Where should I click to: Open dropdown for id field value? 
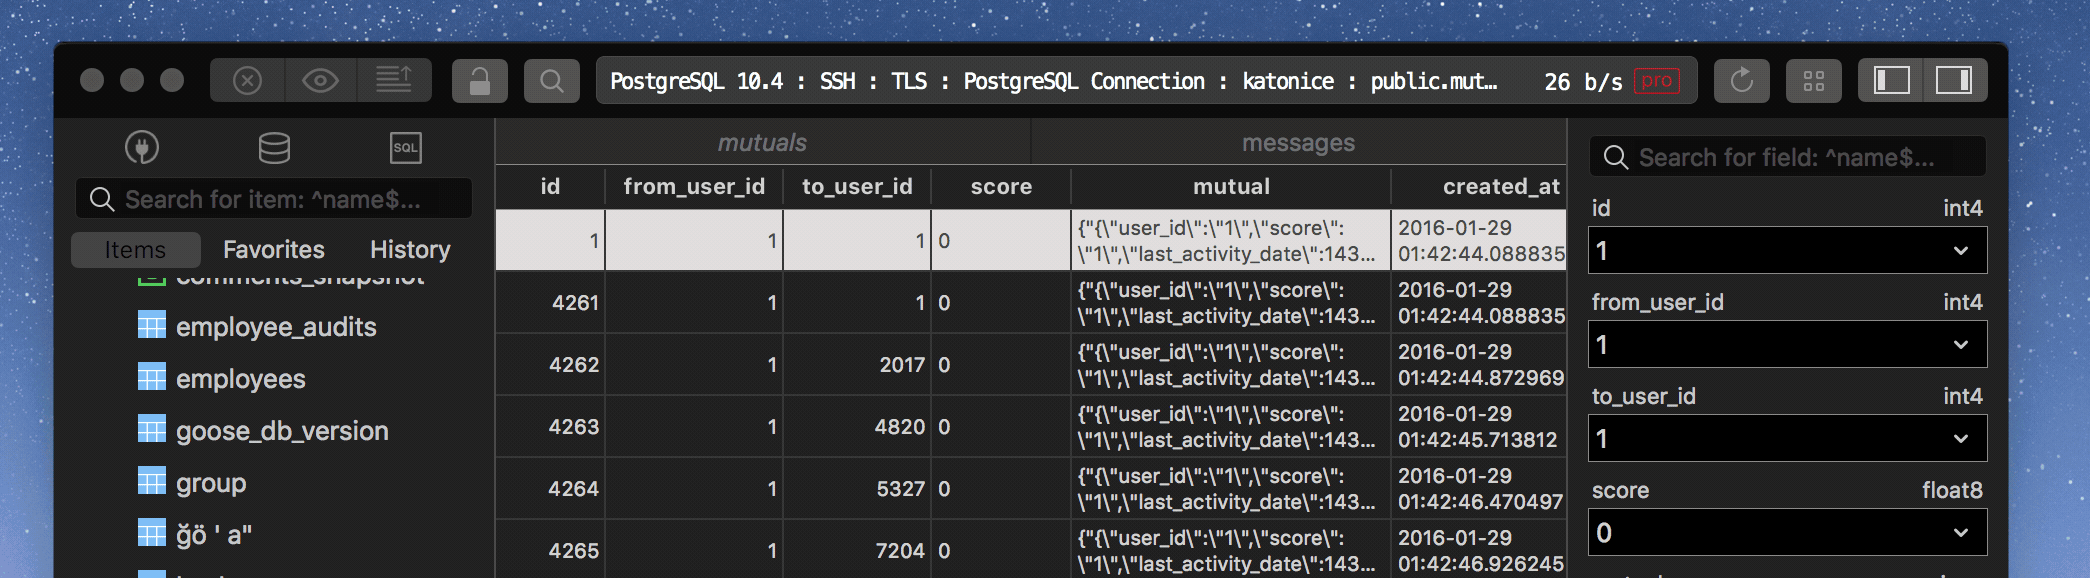click(x=1960, y=251)
